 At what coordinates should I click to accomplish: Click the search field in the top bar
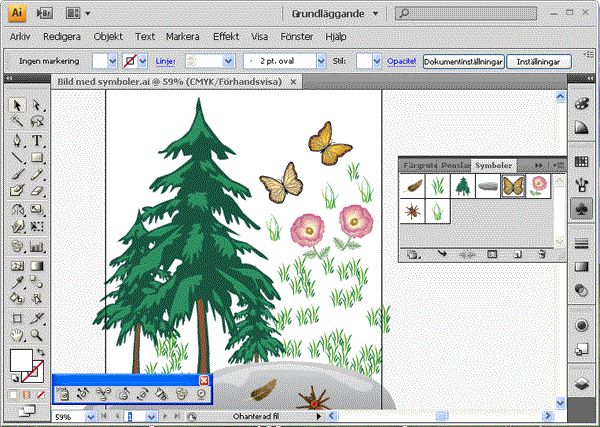click(470, 14)
